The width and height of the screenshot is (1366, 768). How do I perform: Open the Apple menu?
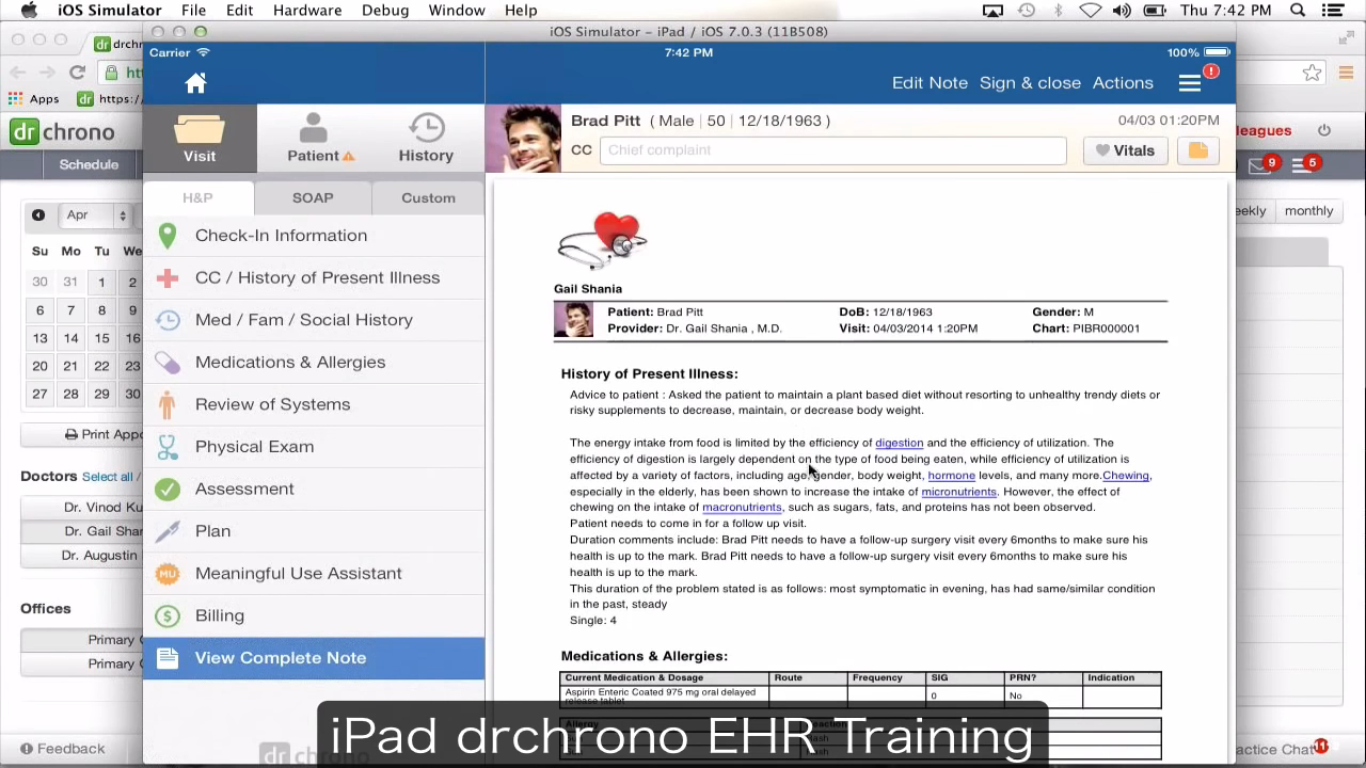coord(29,10)
